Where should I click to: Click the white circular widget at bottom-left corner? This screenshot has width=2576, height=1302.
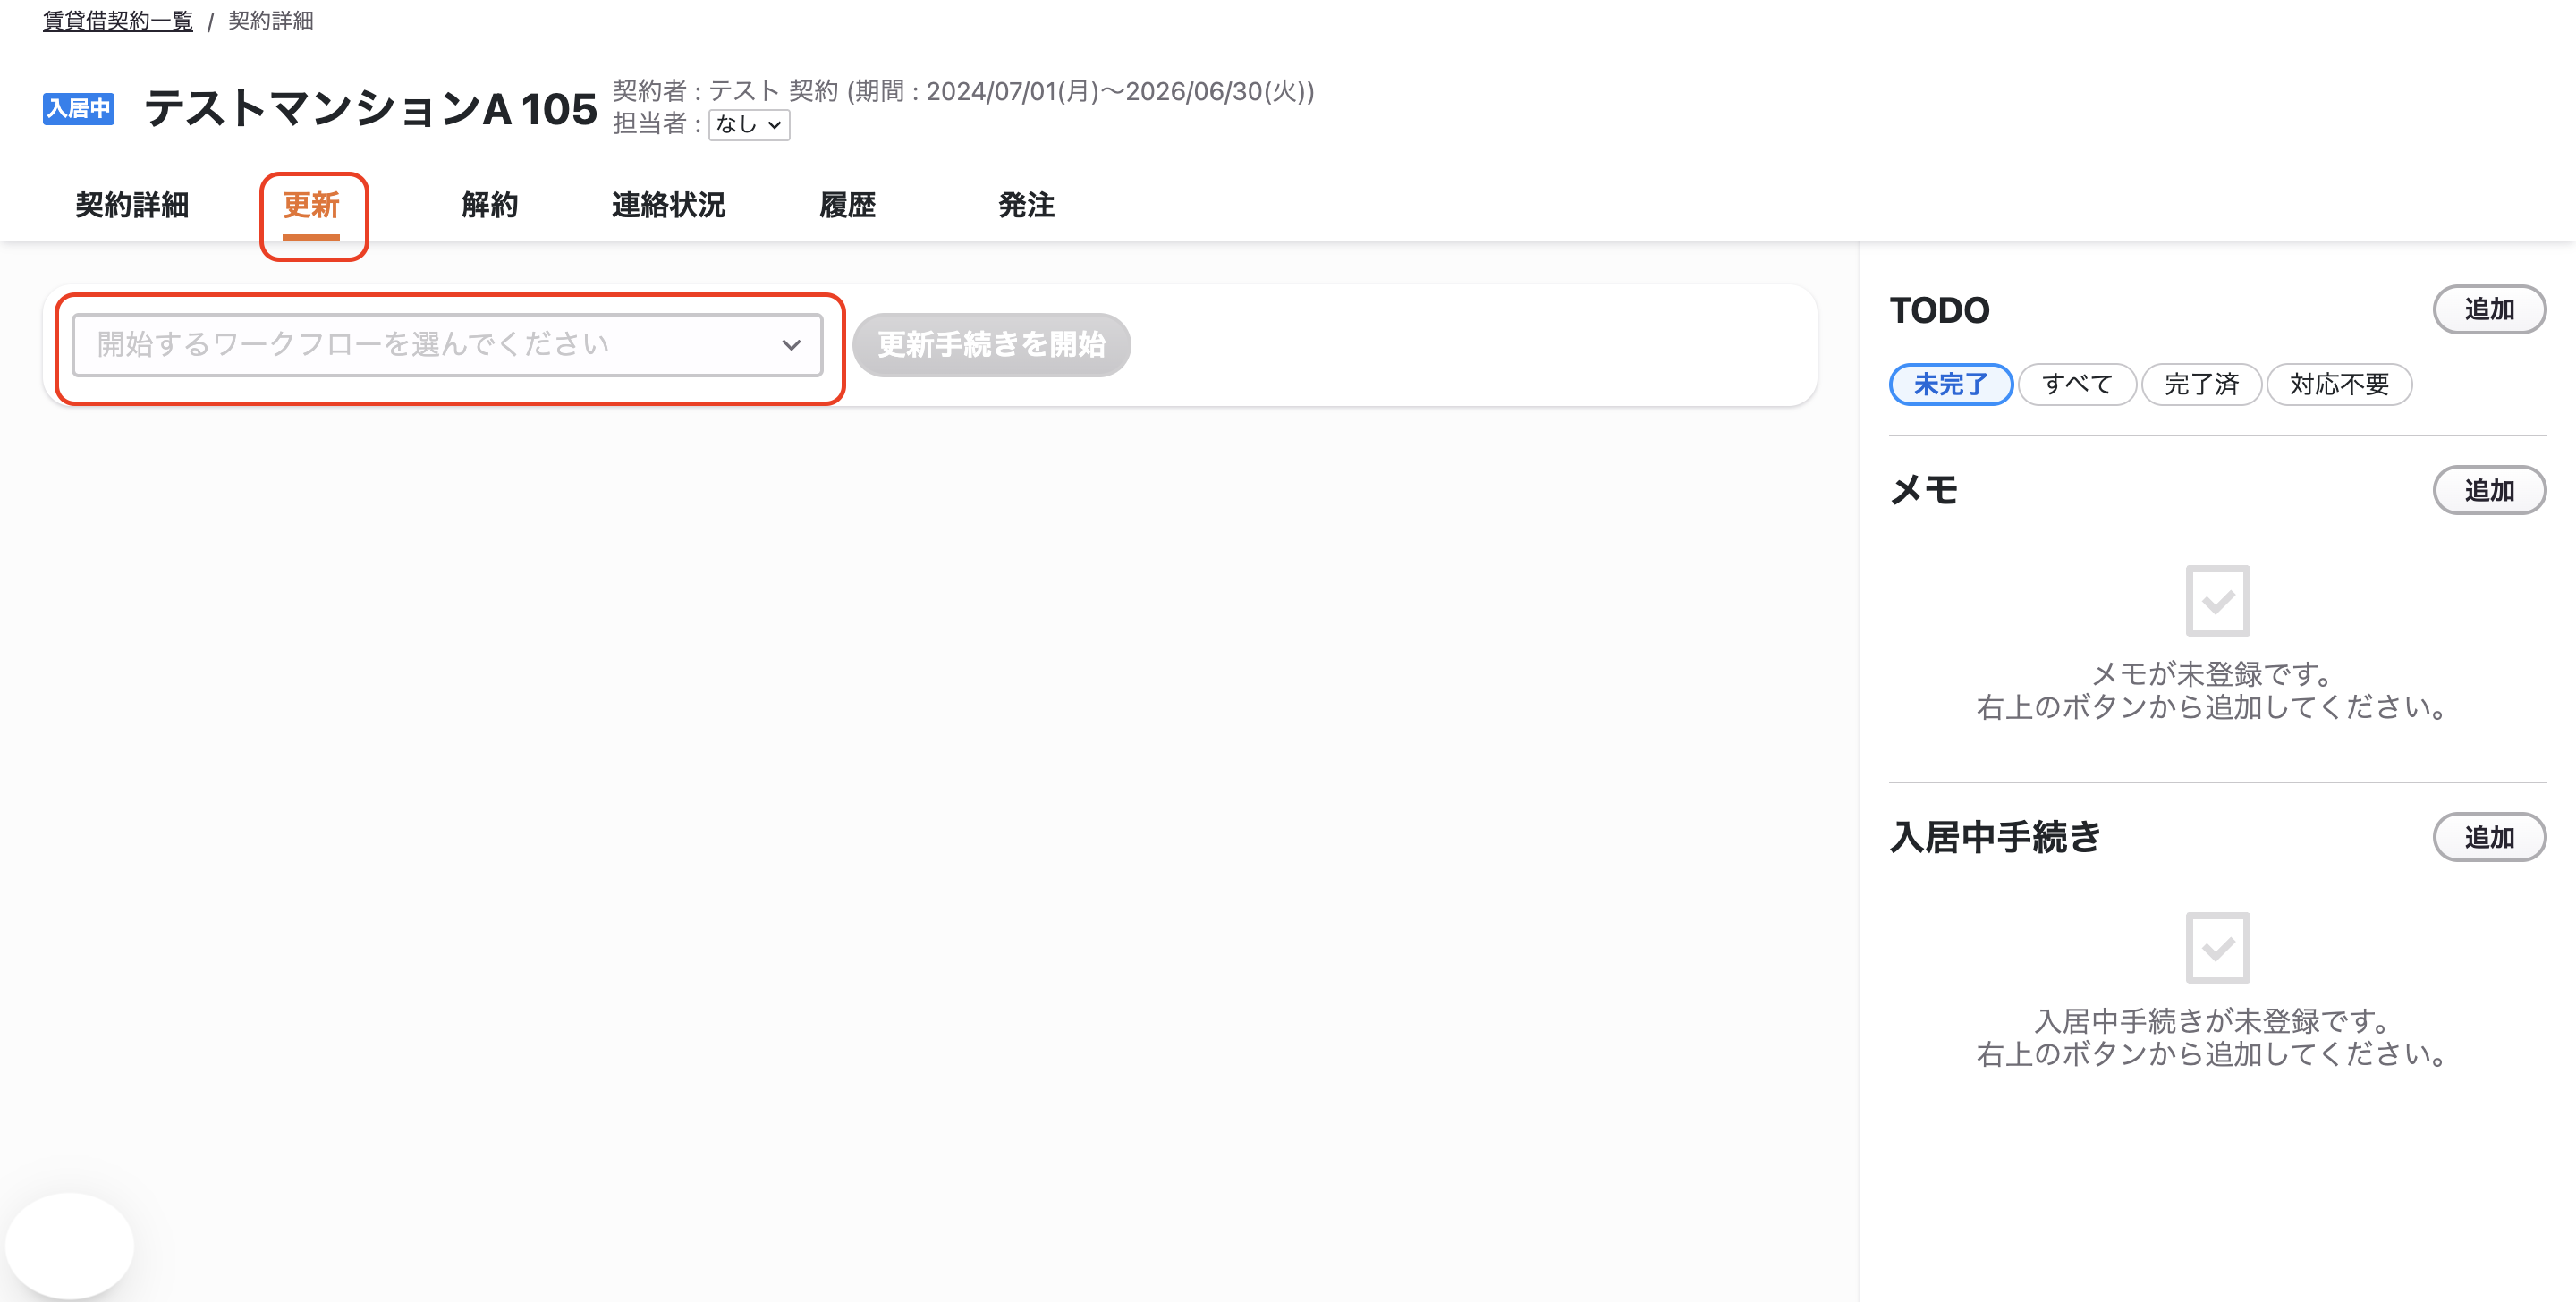pyautogui.click(x=69, y=1246)
